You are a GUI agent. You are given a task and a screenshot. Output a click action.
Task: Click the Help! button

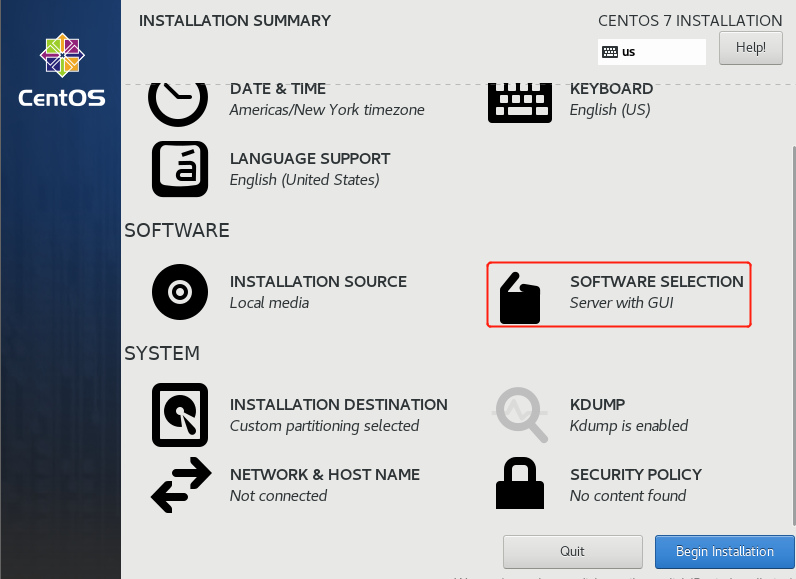click(750, 48)
